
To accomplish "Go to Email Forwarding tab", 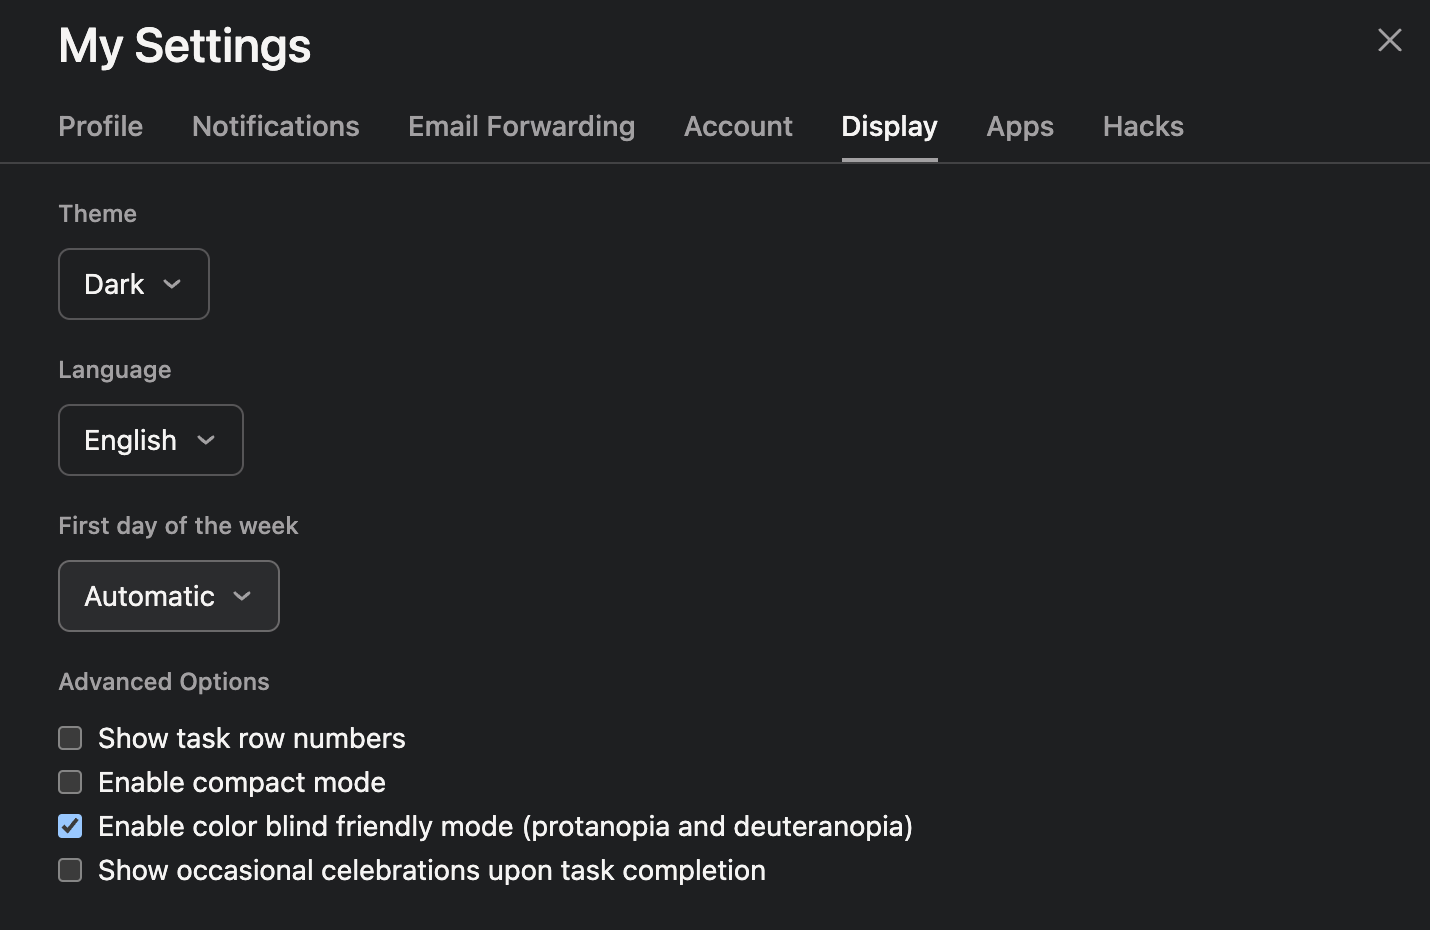I will [x=521, y=126].
